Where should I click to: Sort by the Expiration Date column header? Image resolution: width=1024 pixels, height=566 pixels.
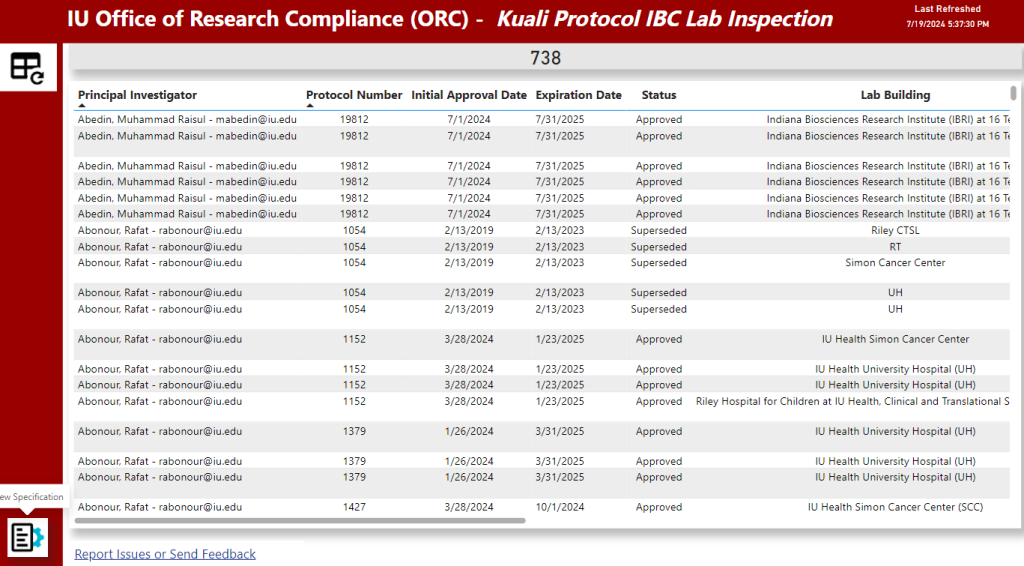point(578,95)
